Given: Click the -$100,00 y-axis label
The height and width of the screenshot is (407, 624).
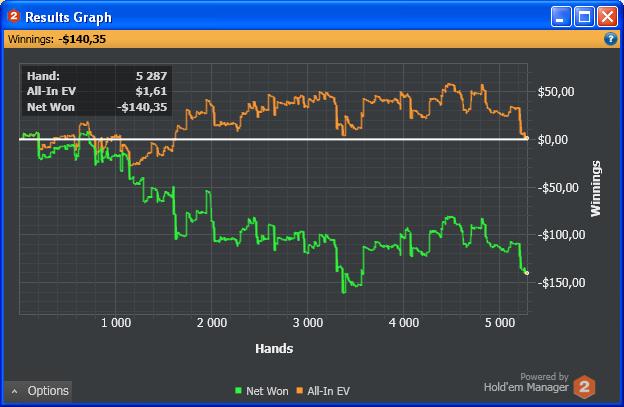Looking at the screenshot, I should (x=562, y=235).
